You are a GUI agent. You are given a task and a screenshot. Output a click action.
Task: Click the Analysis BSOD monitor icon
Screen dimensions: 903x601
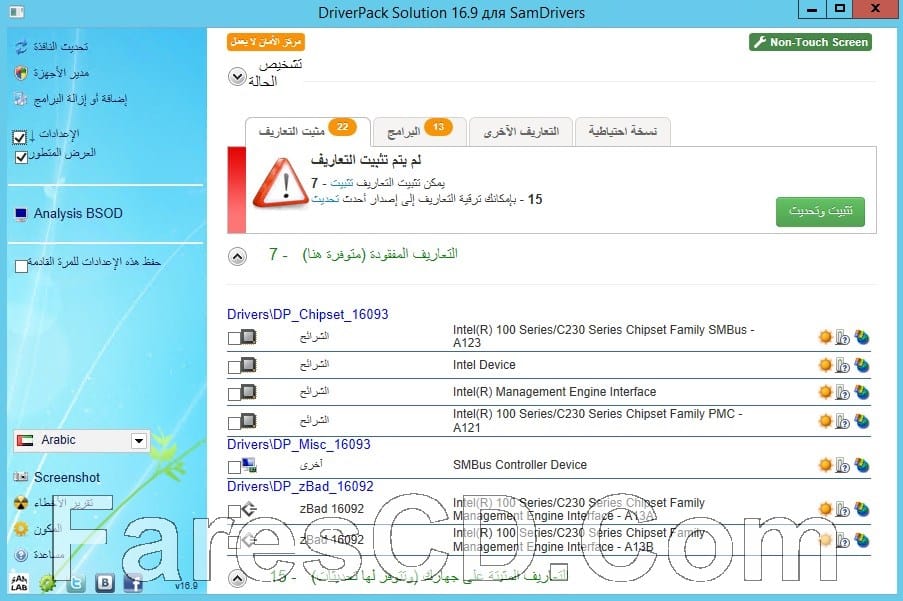point(21,214)
